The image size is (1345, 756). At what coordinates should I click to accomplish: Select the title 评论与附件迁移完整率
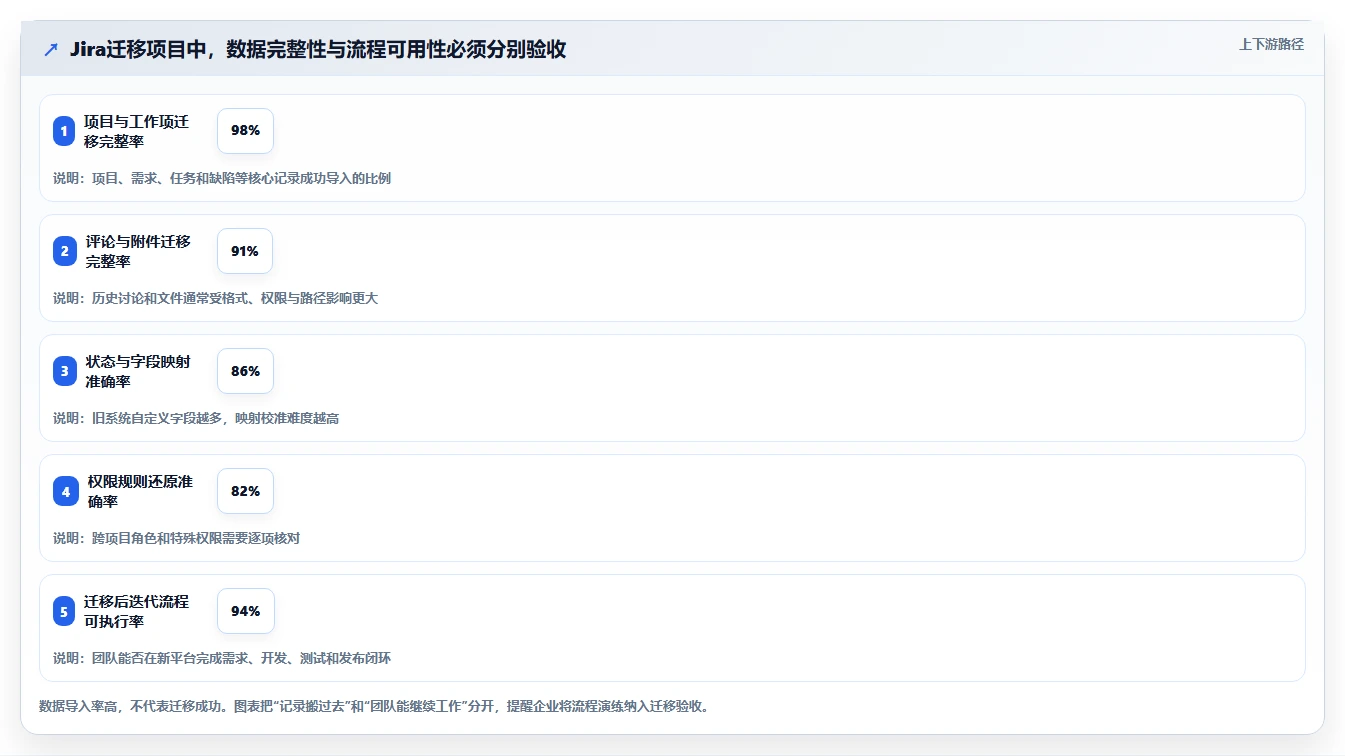[138, 251]
